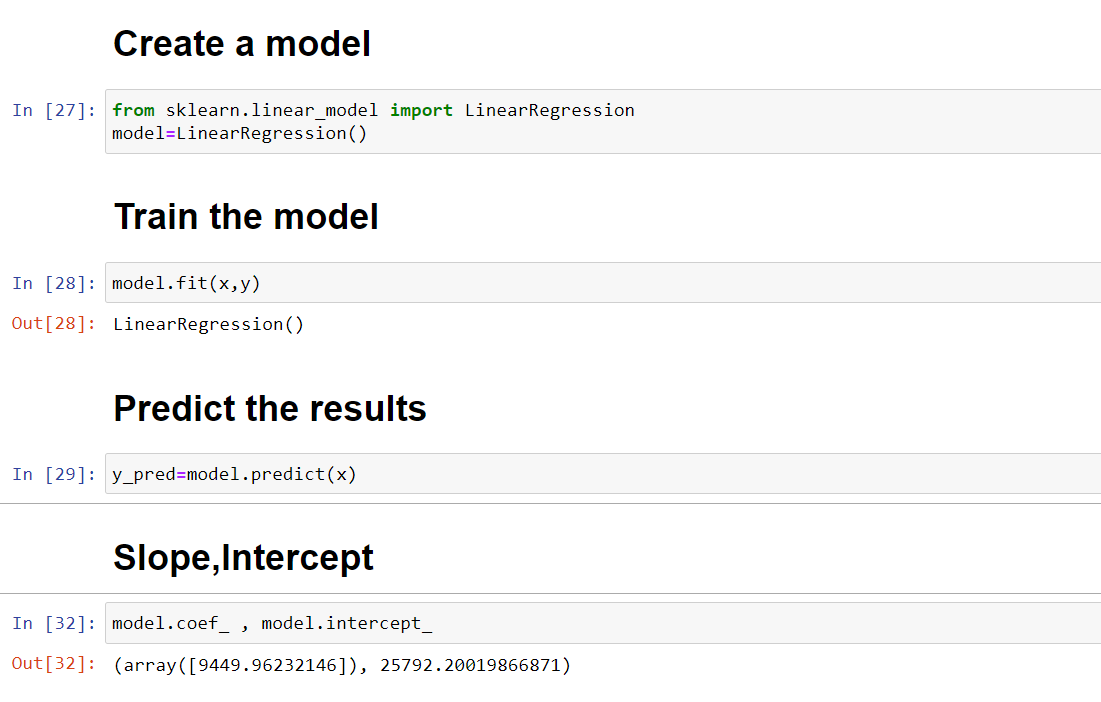The image size is (1101, 702).
Task: Select the In [28] cell prompt
Action: click(54, 284)
